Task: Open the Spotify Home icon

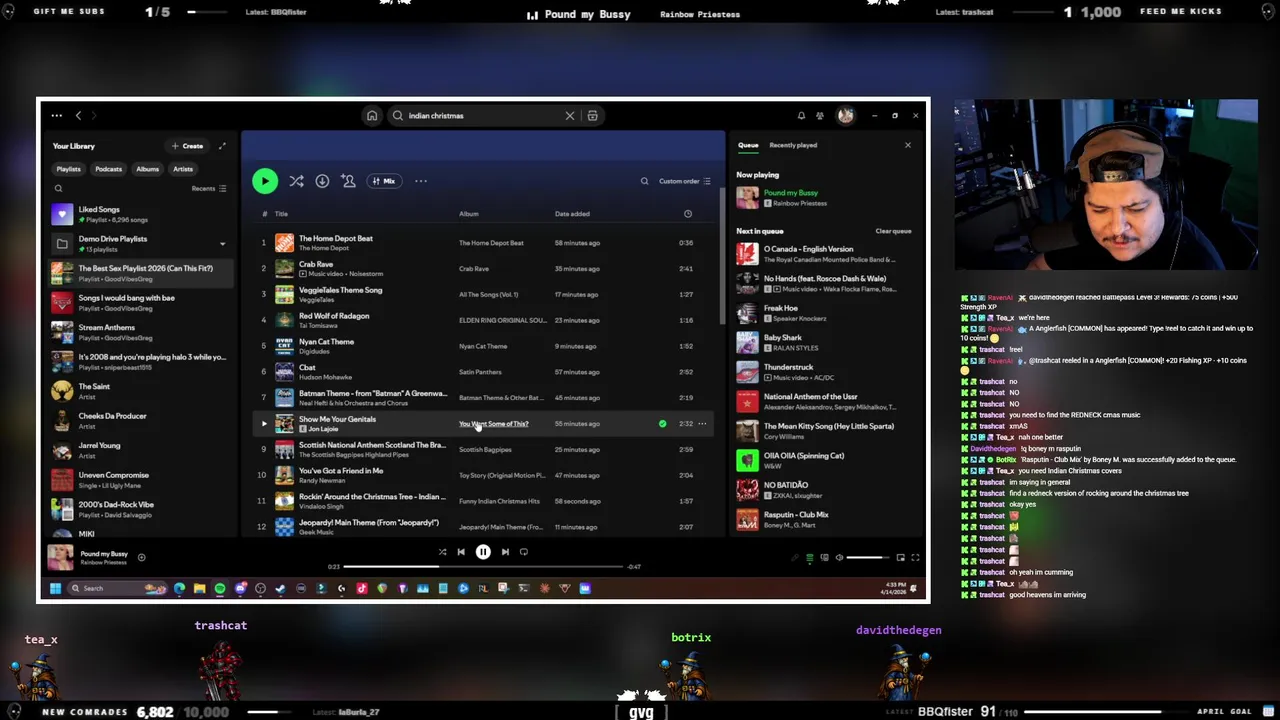Action: (x=372, y=116)
